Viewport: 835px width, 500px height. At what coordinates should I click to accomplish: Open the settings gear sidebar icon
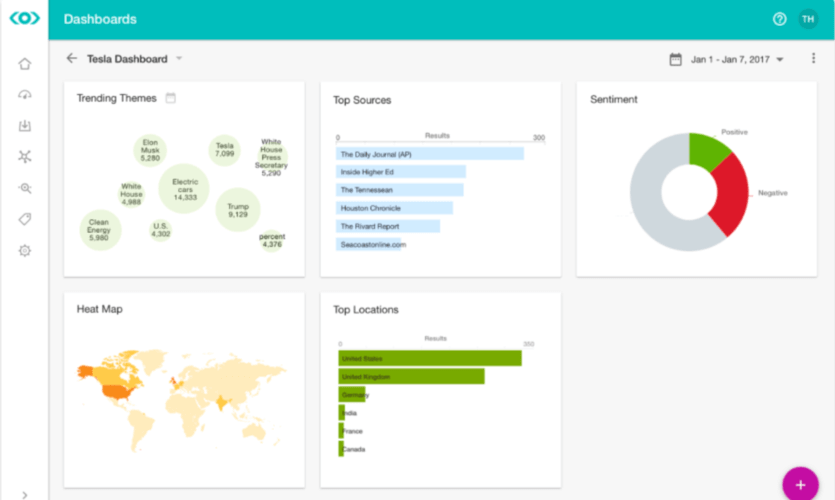(x=24, y=250)
